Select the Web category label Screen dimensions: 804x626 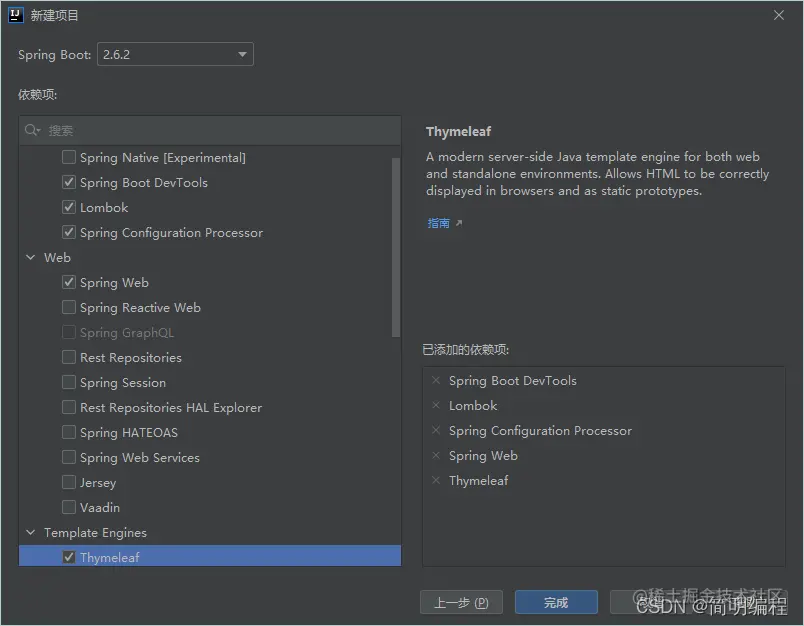tap(57, 257)
